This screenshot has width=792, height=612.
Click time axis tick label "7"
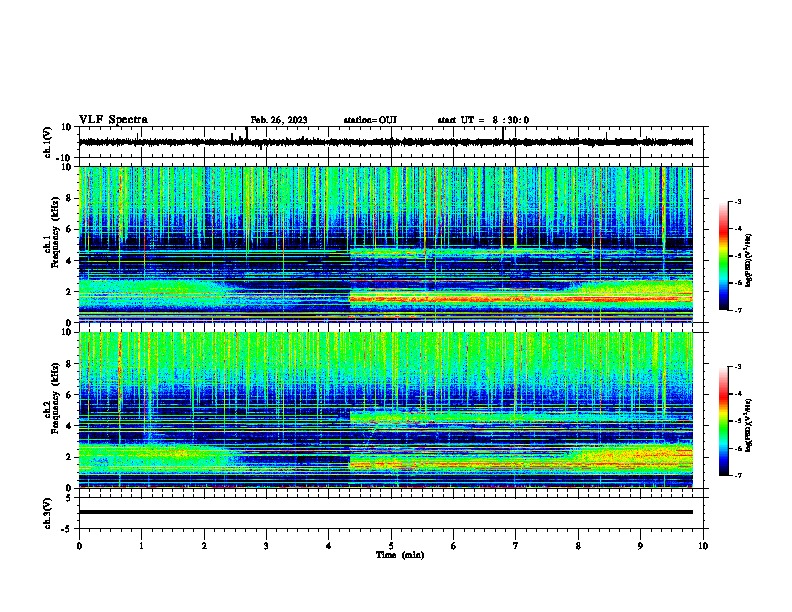click(x=516, y=546)
